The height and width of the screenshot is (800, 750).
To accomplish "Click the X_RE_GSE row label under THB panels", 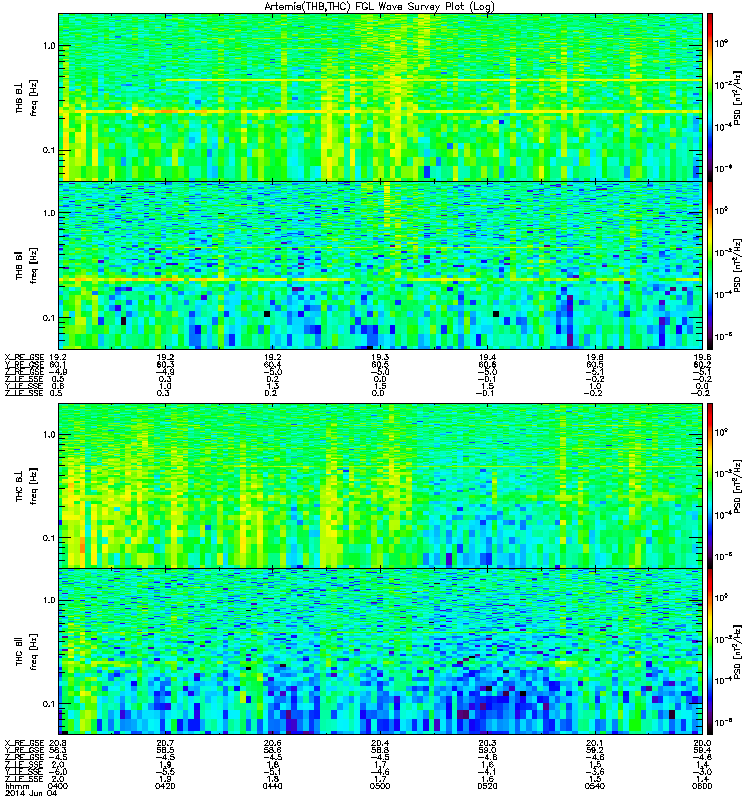I will [24, 358].
